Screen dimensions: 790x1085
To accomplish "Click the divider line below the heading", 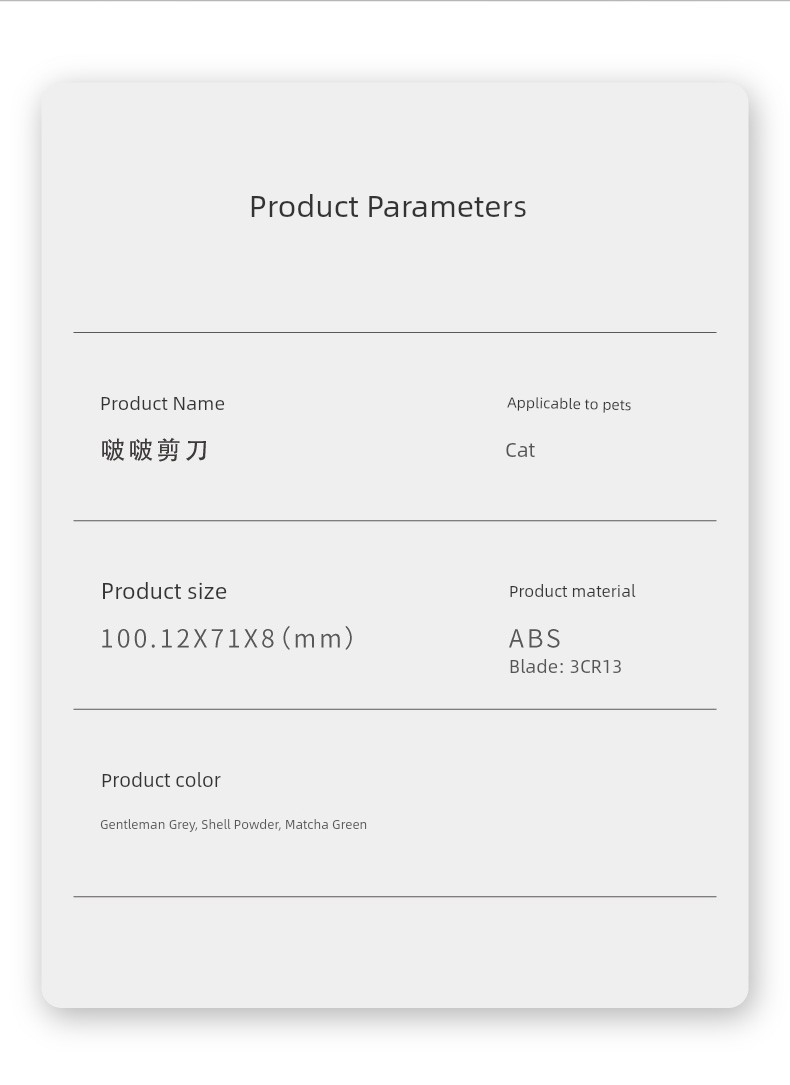I will coord(395,332).
